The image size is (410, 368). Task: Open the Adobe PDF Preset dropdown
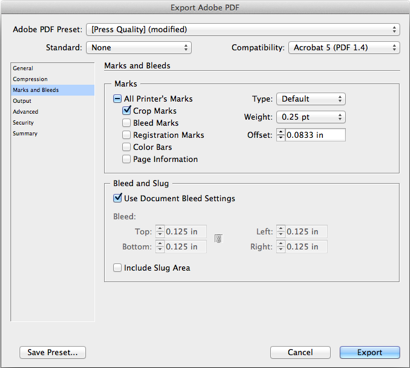click(x=243, y=29)
